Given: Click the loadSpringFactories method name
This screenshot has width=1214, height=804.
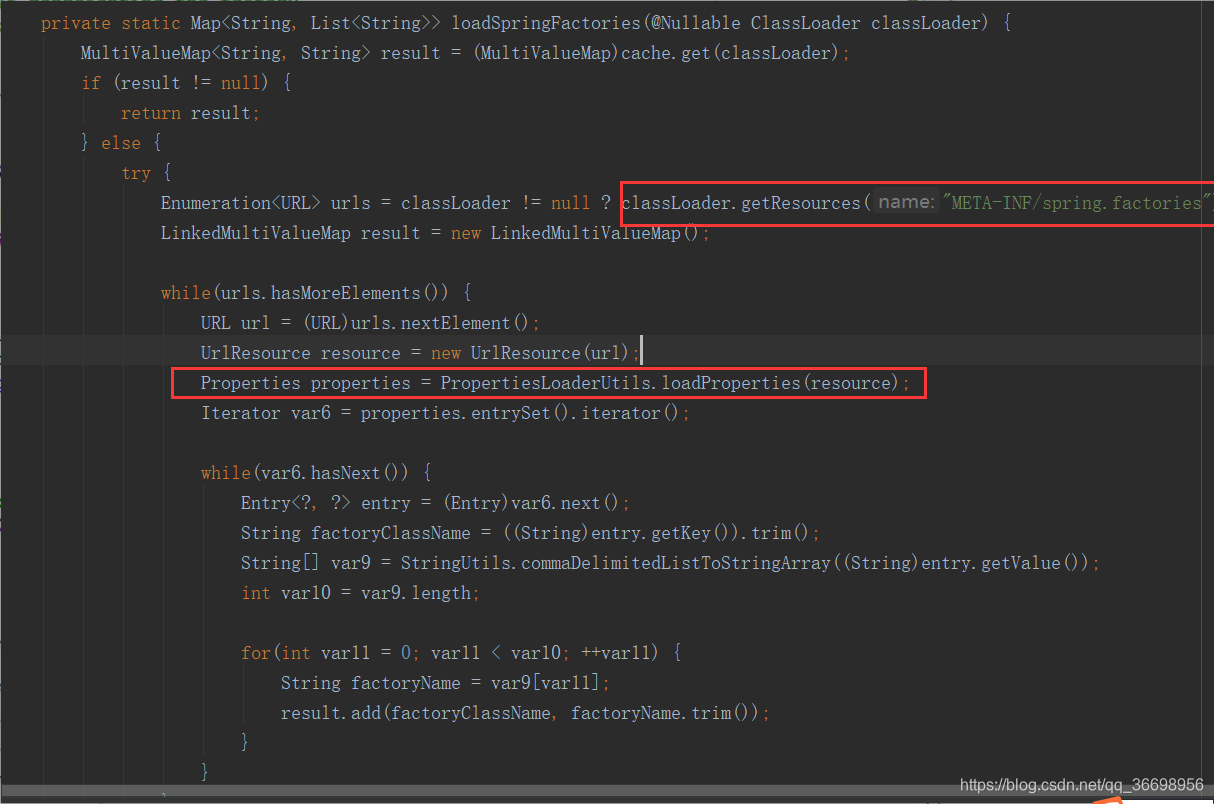Looking at the screenshot, I should [545, 23].
